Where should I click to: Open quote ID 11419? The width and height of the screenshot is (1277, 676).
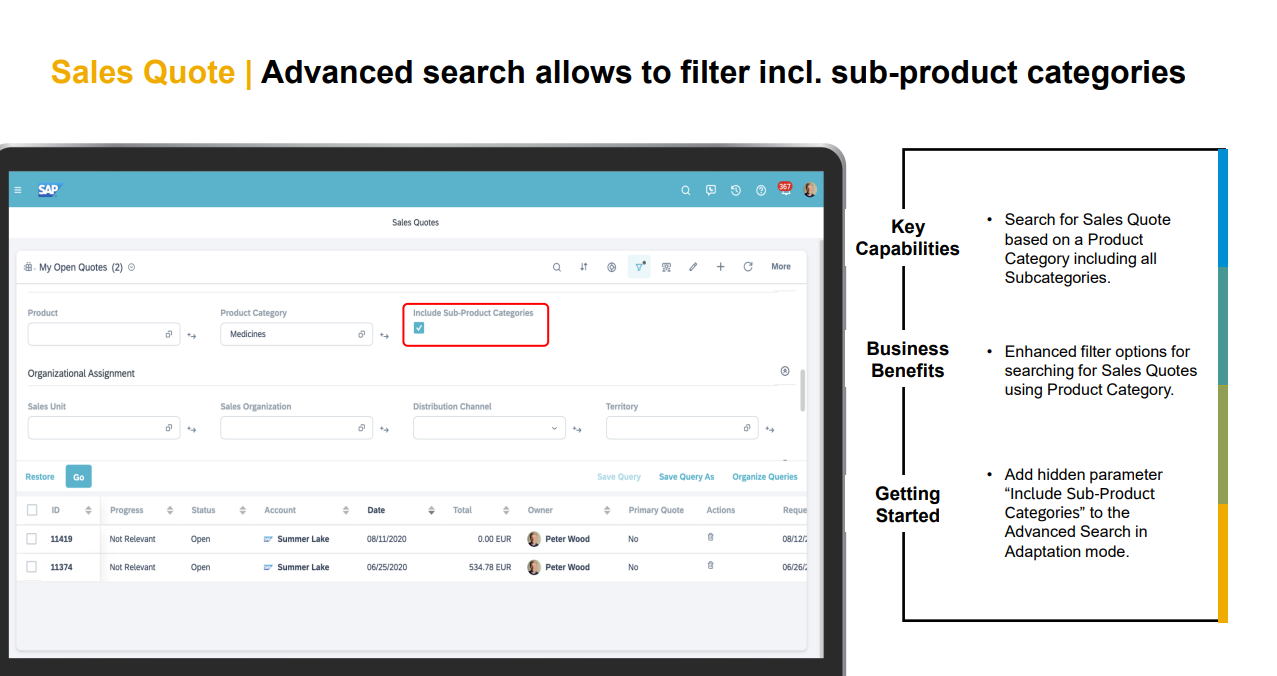point(61,539)
